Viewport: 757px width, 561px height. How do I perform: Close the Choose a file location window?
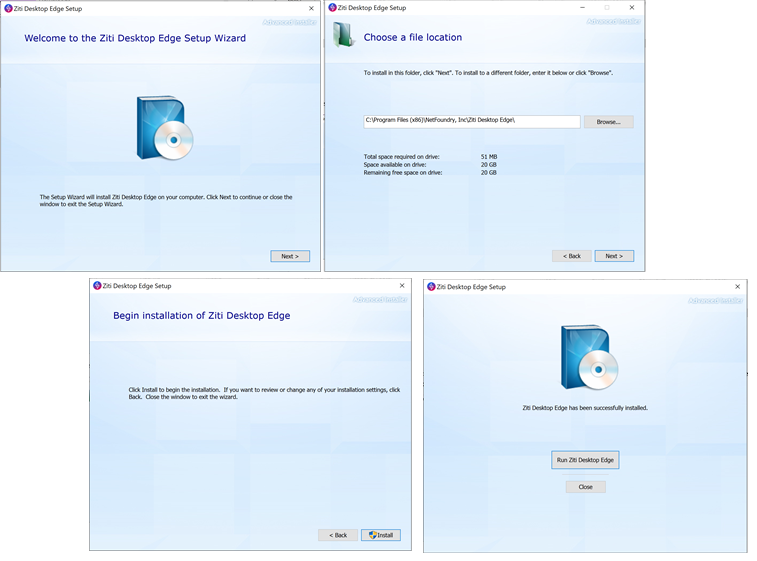click(631, 7)
